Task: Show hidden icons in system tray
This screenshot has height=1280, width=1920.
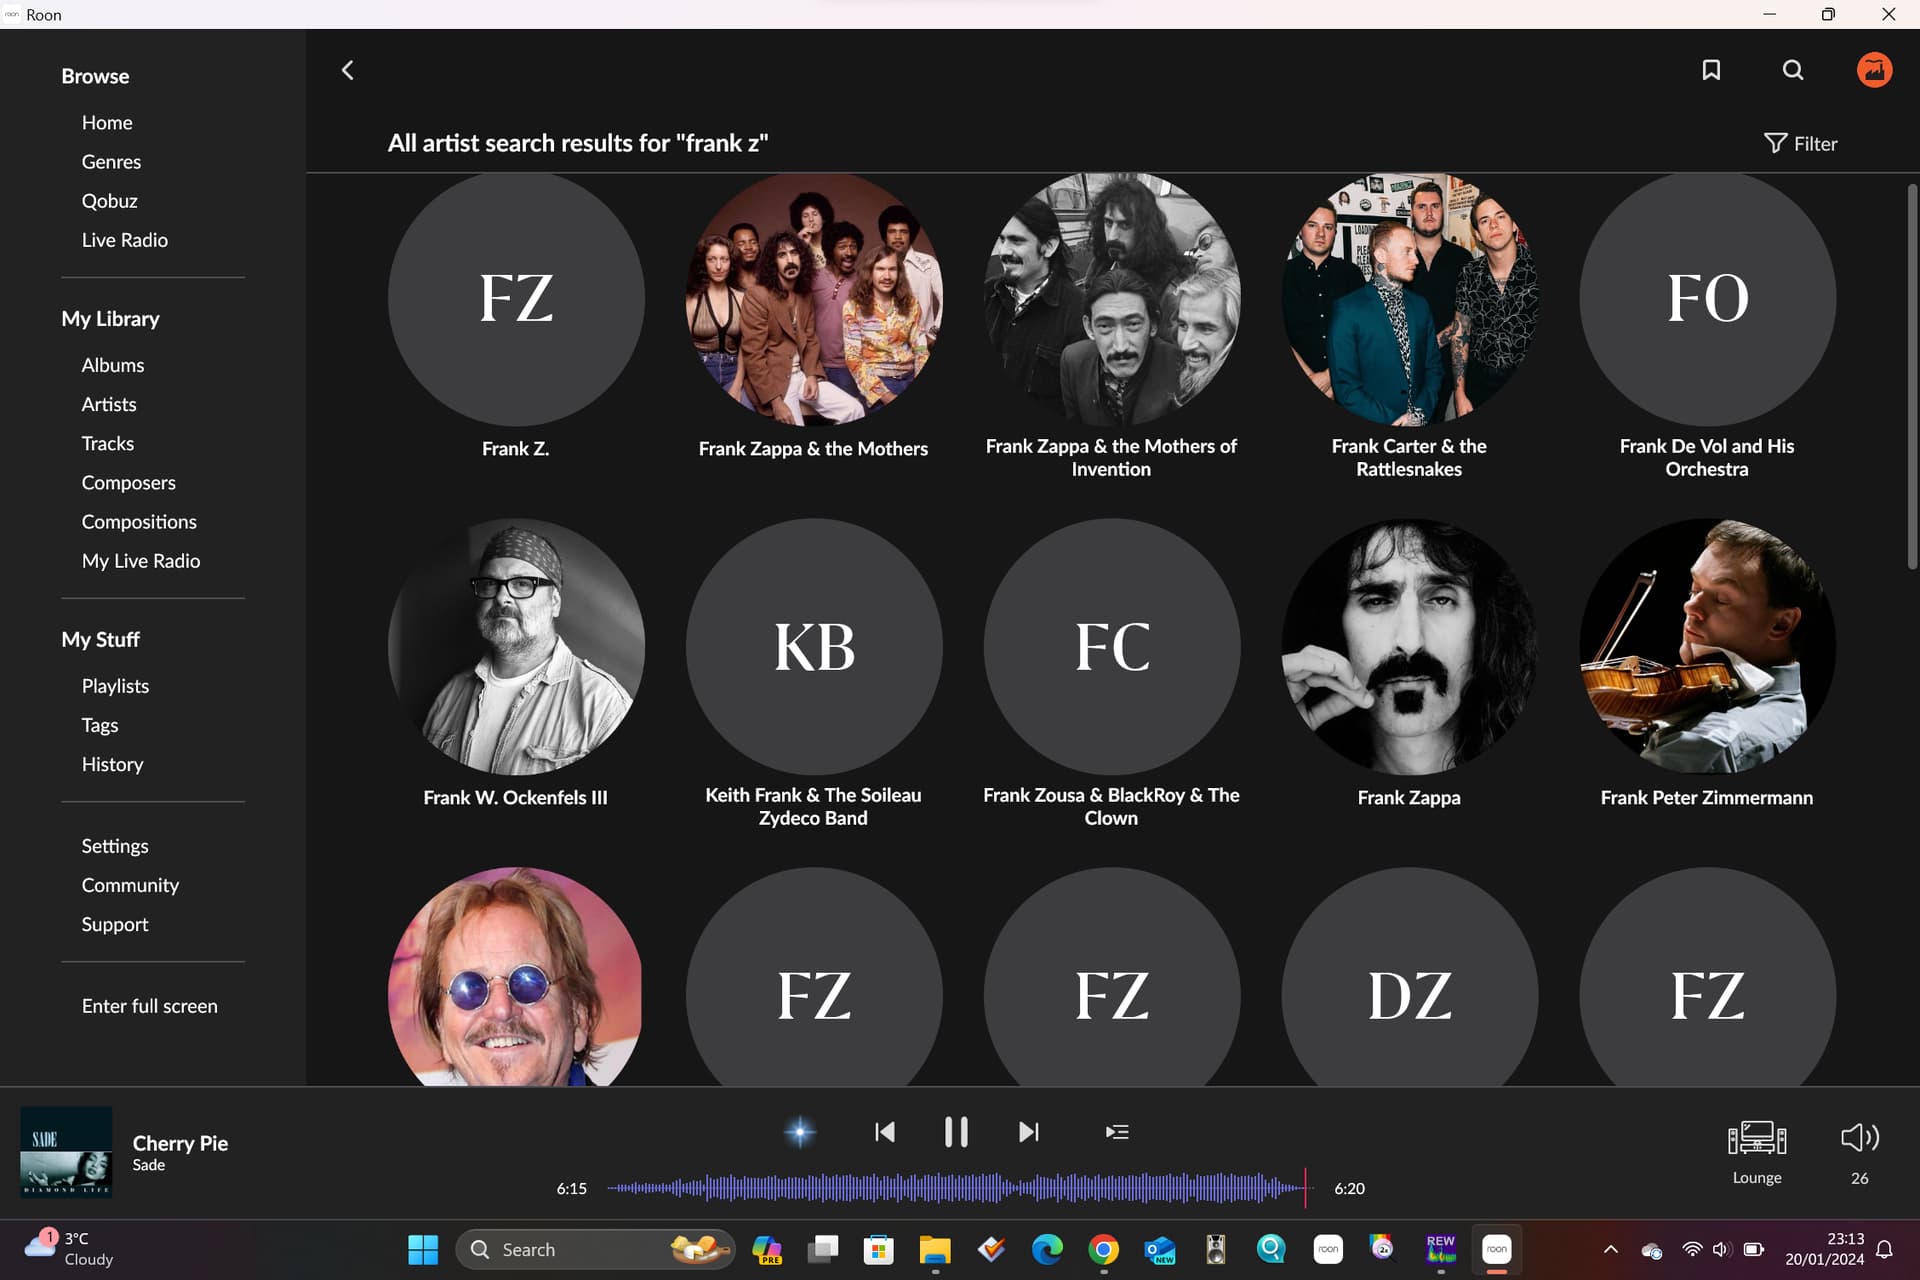Action: point(1610,1249)
